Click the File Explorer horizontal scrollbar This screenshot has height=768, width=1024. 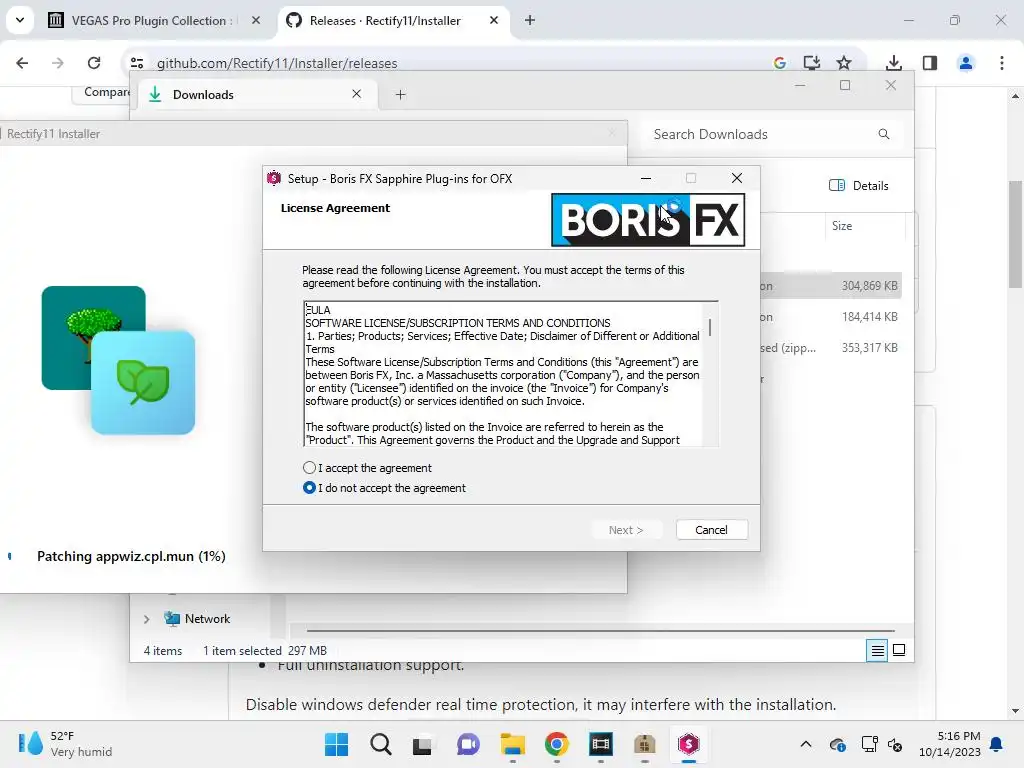coord(600,631)
